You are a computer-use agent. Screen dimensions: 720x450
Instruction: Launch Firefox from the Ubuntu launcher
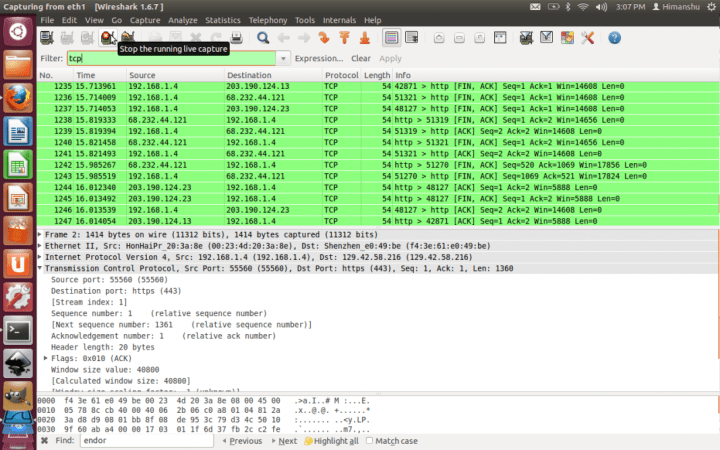point(18,98)
